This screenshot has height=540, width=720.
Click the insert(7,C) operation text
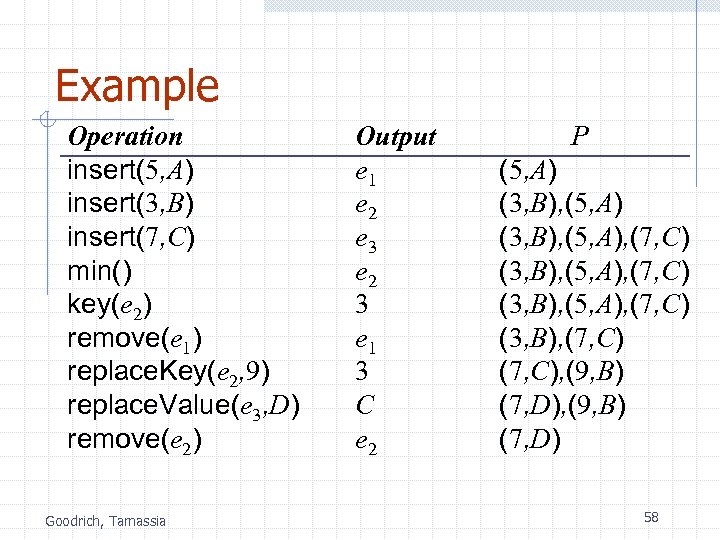pos(130,238)
